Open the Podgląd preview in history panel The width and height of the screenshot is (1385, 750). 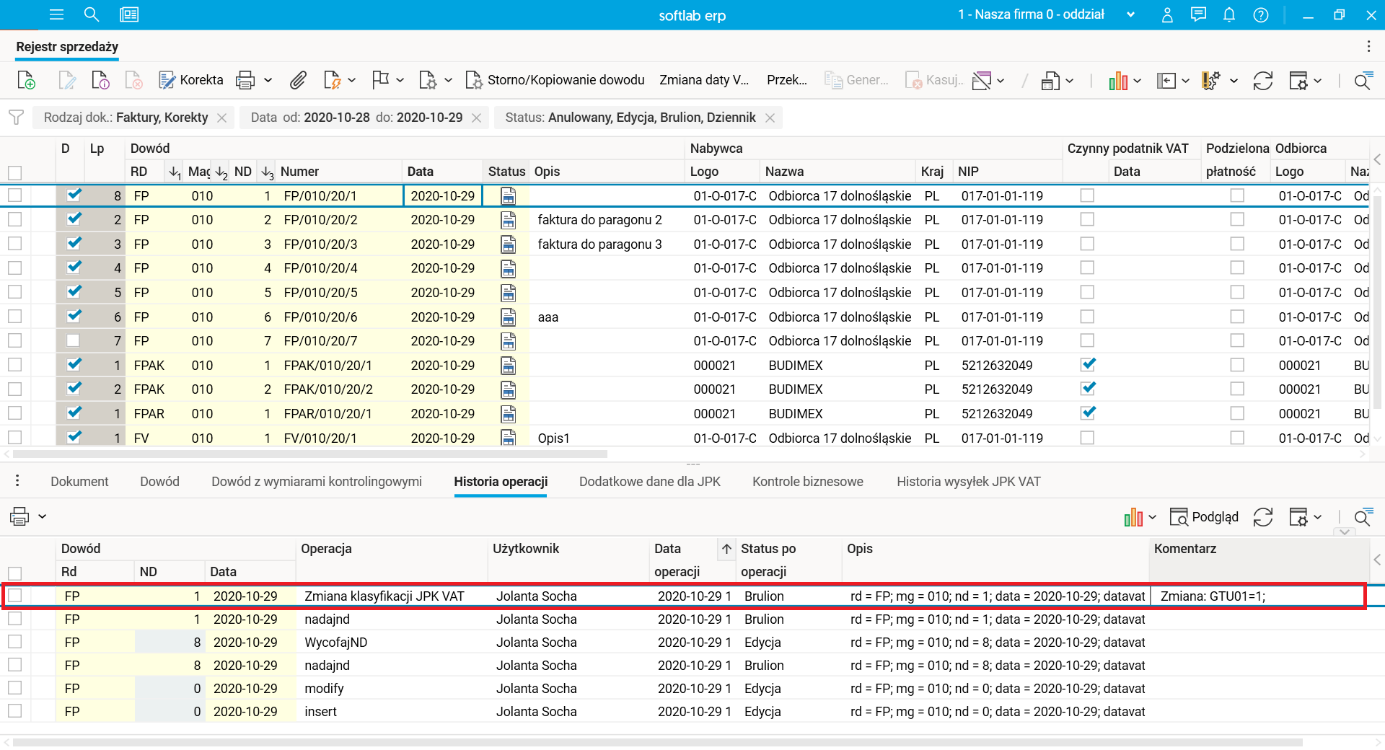point(1205,517)
